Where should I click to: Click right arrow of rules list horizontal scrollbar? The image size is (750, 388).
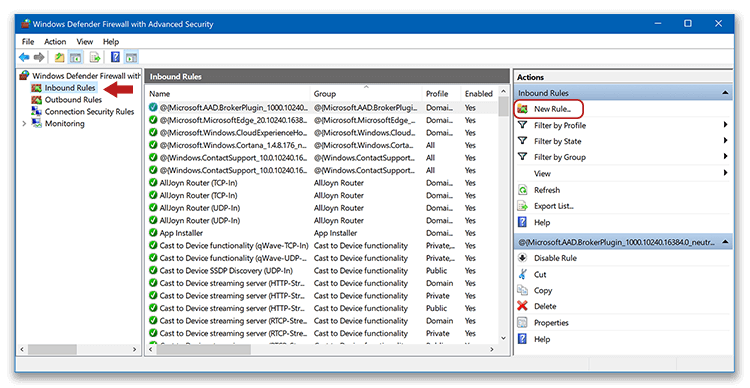pos(492,350)
